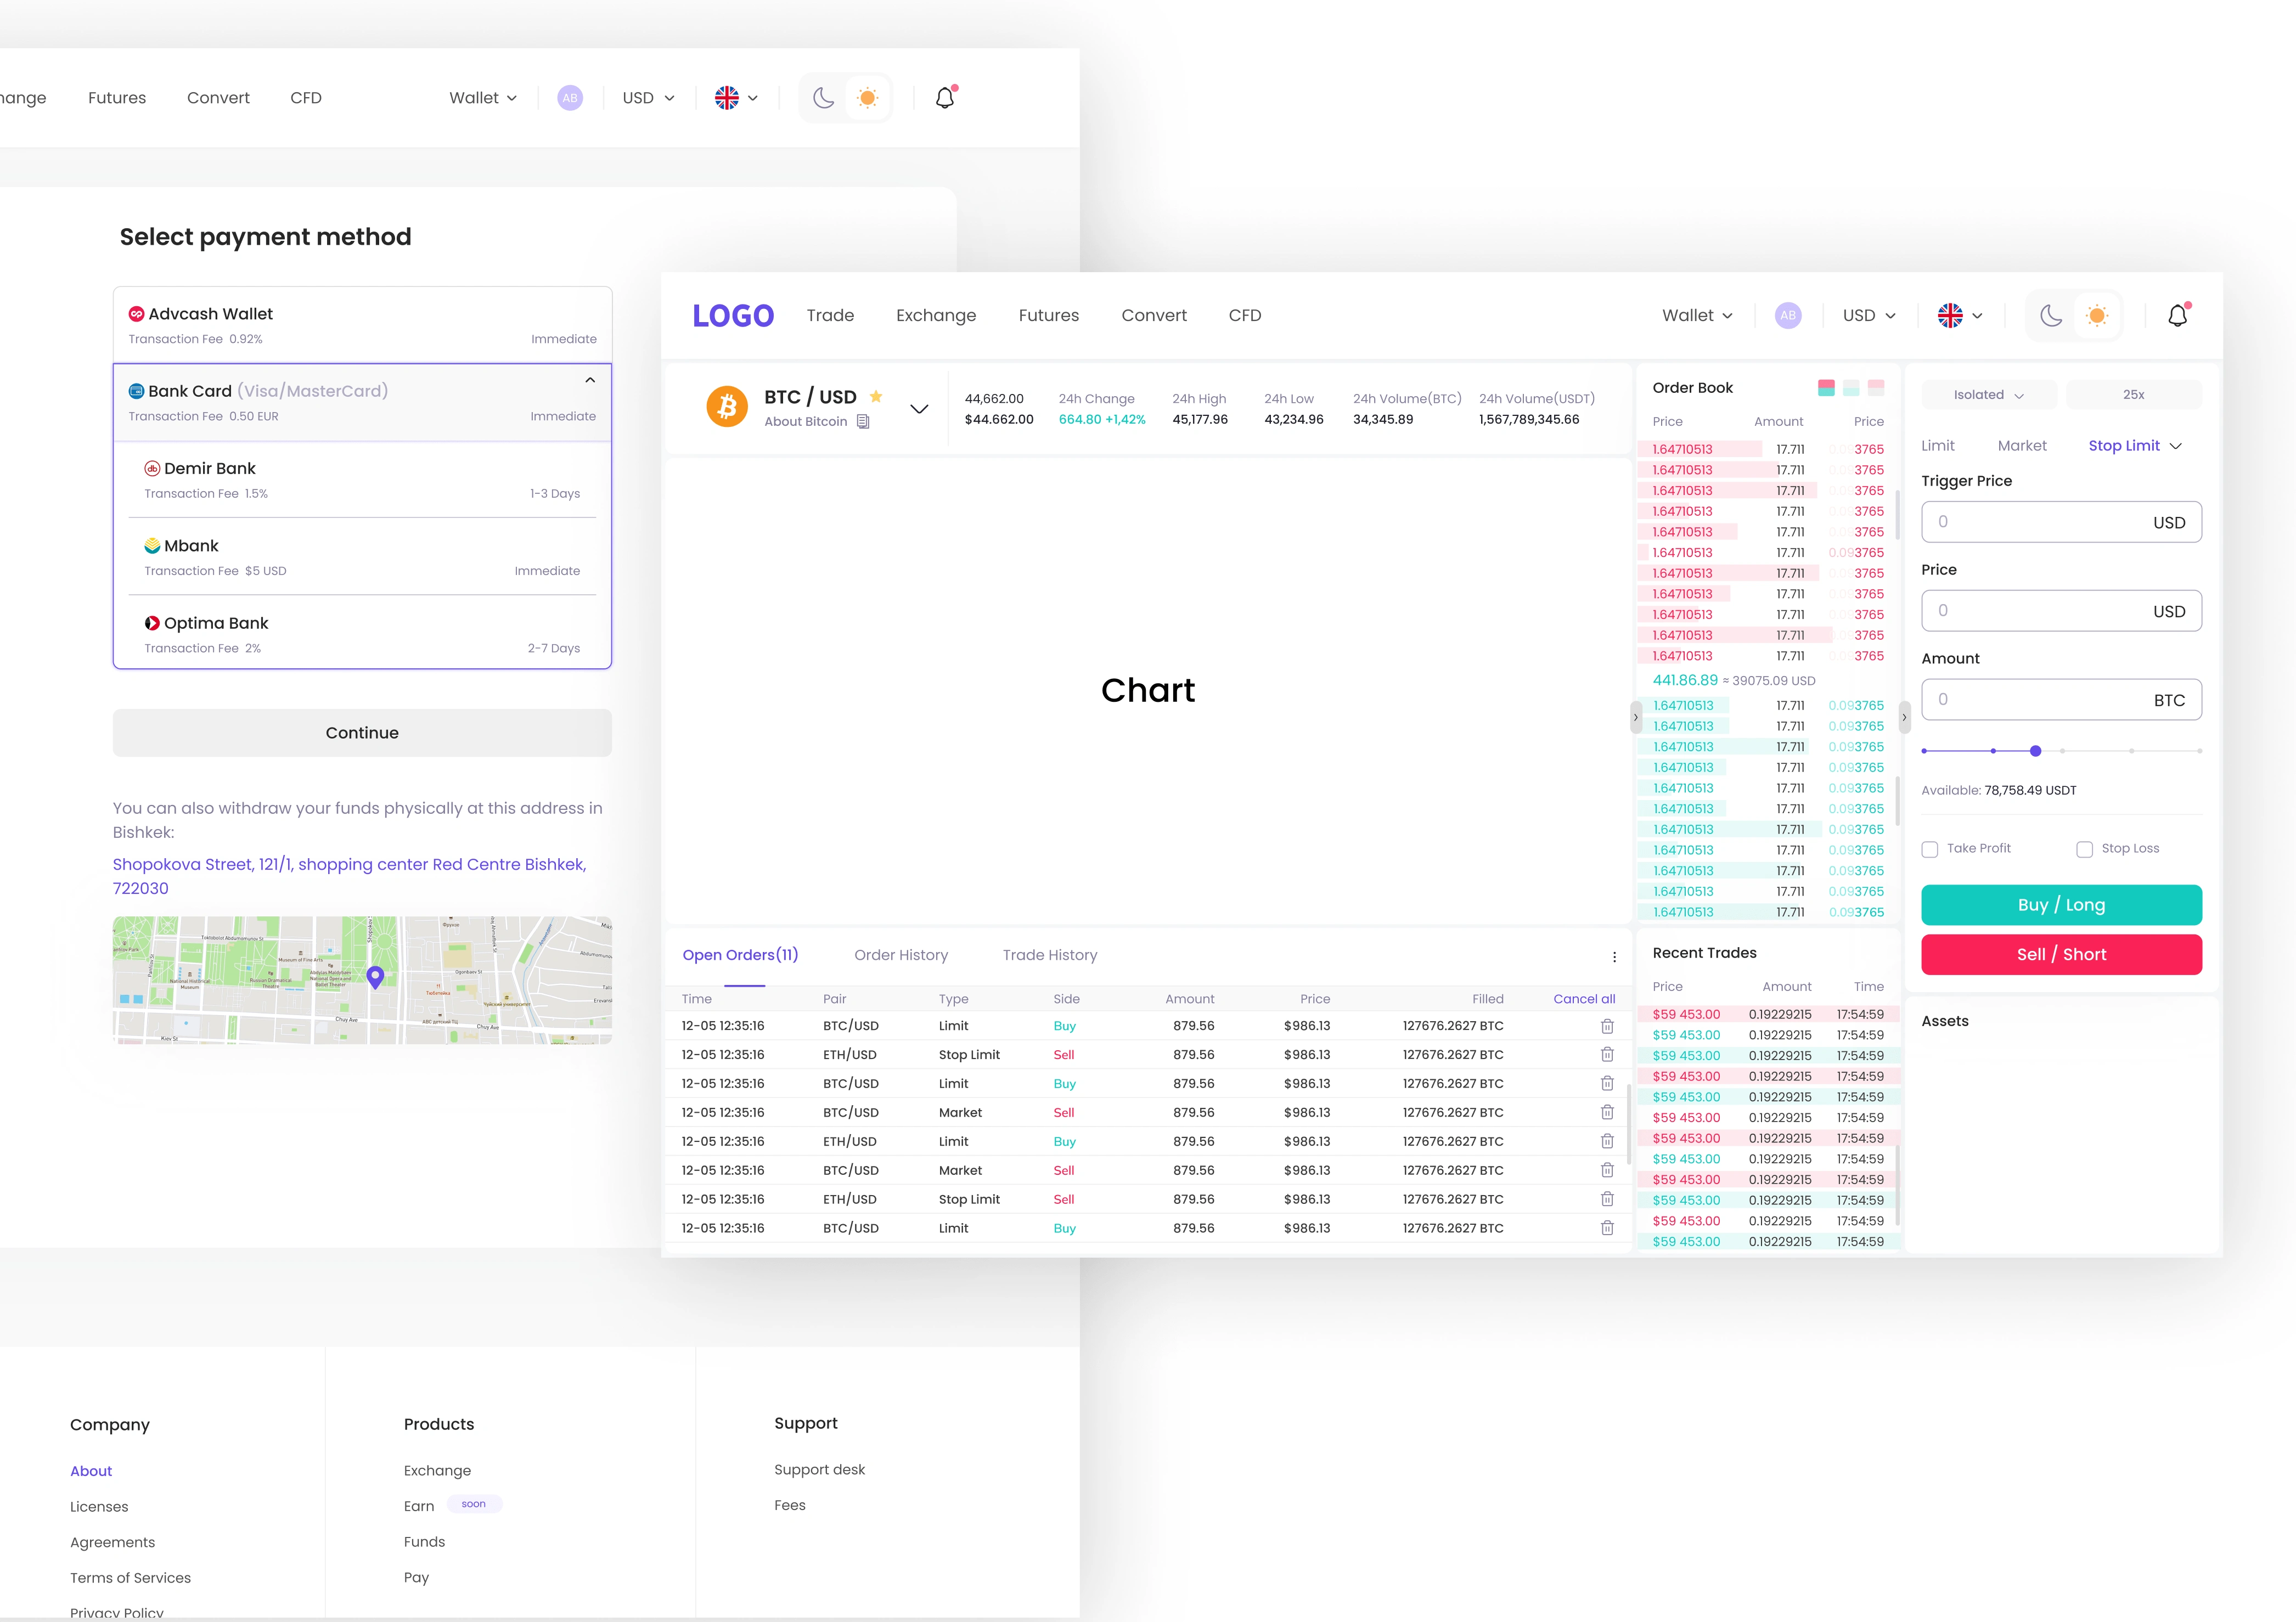
Task: Click the Bank Card logo icon
Action: (136, 391)
